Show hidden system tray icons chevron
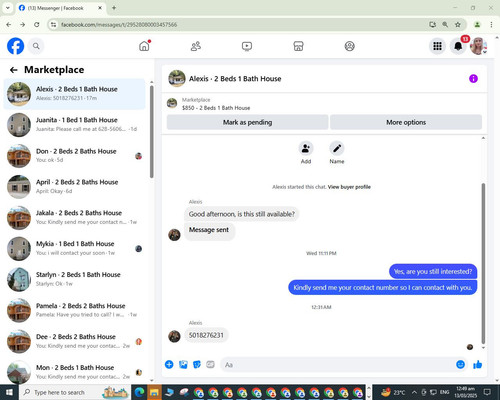The width and height of the screenshot is (500, 400). click(x=414, y=392)
